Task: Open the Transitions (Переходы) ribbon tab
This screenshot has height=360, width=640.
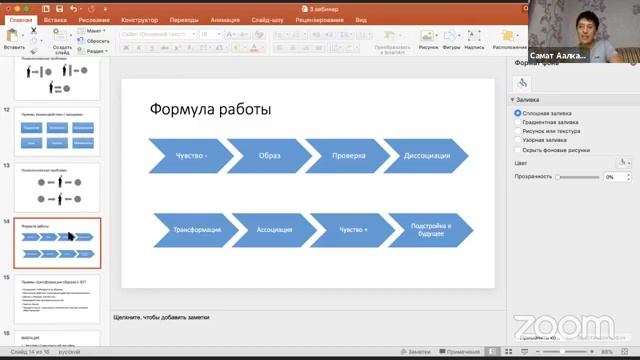Action: [x=184, y=20]
